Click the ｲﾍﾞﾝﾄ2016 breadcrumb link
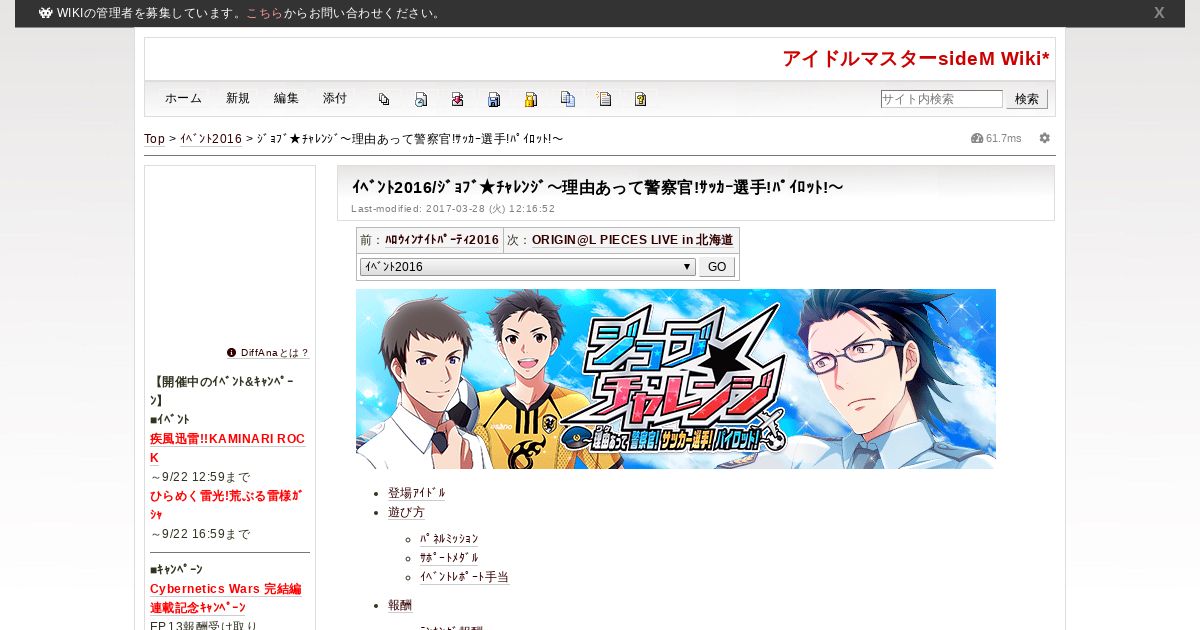Viewport: 1200px width, 630px height. click(x=211, y=139)
